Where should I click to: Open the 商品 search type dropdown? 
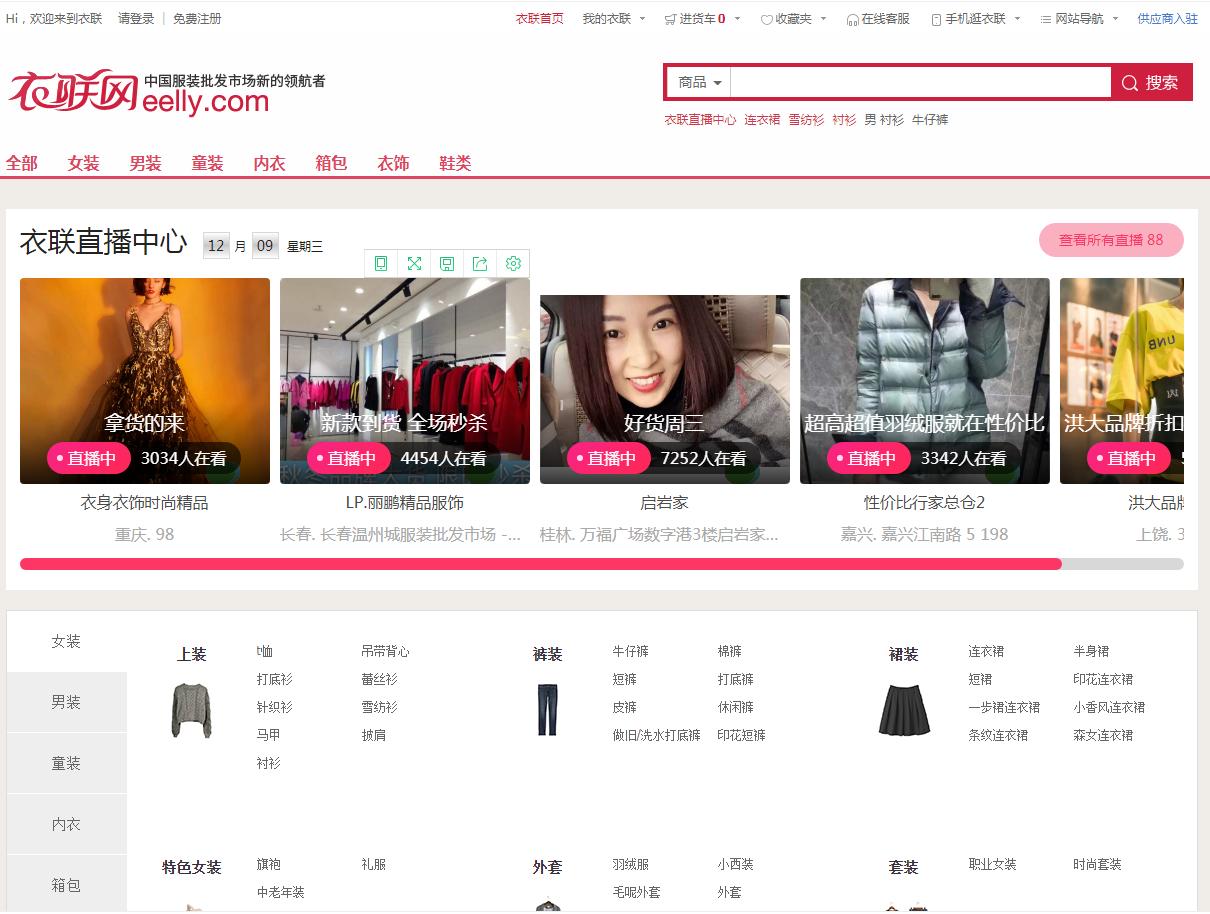click(x=697, y=81)
